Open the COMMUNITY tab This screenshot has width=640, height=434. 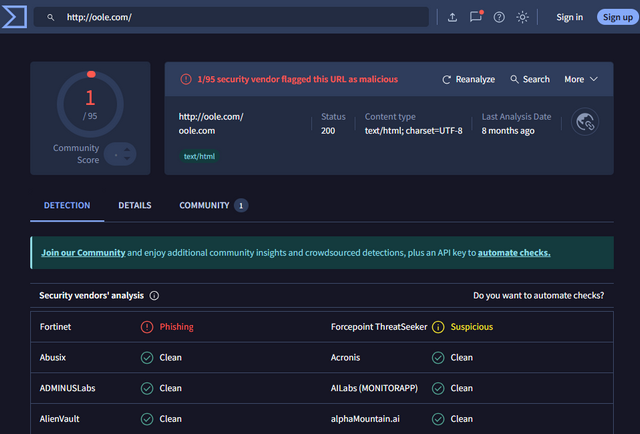pyautogui.click(x=213, y=205)
